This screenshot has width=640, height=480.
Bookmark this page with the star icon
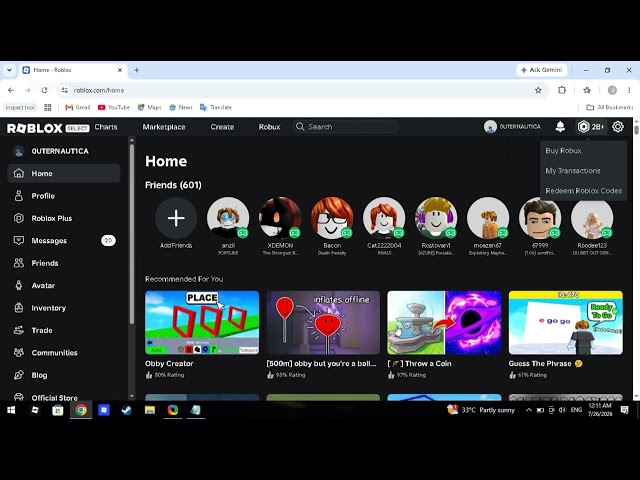538,90
